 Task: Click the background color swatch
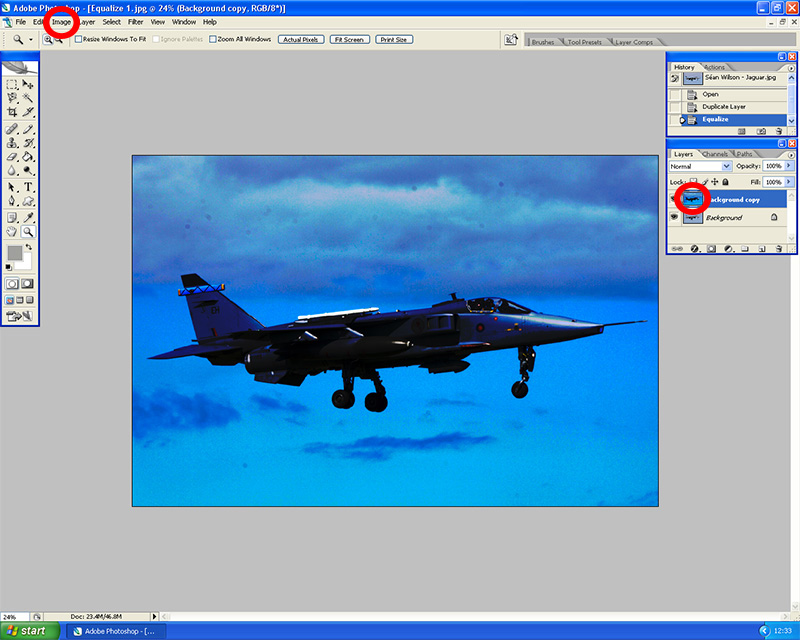pos(26,262)
